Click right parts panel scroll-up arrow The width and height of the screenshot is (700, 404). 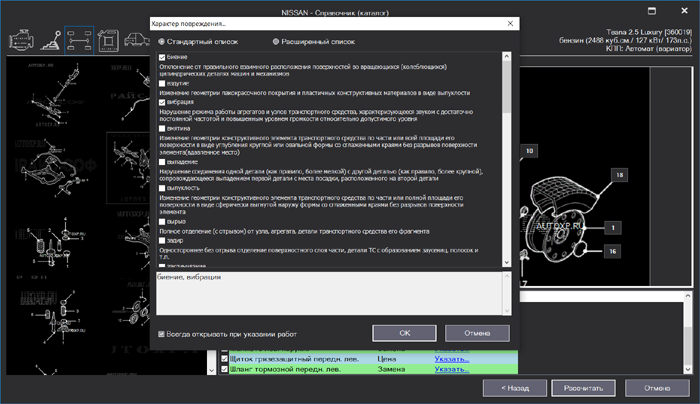click(x=688, y=296)
